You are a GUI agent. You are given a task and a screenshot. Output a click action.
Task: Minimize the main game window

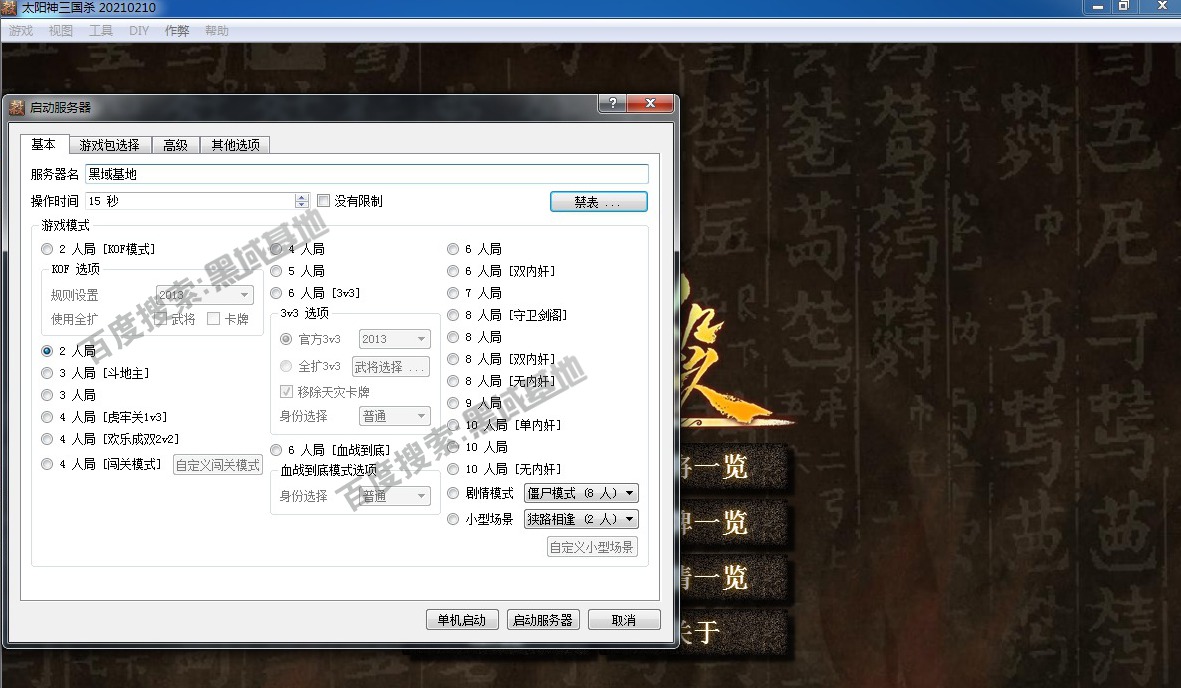tap(1097, 7)
